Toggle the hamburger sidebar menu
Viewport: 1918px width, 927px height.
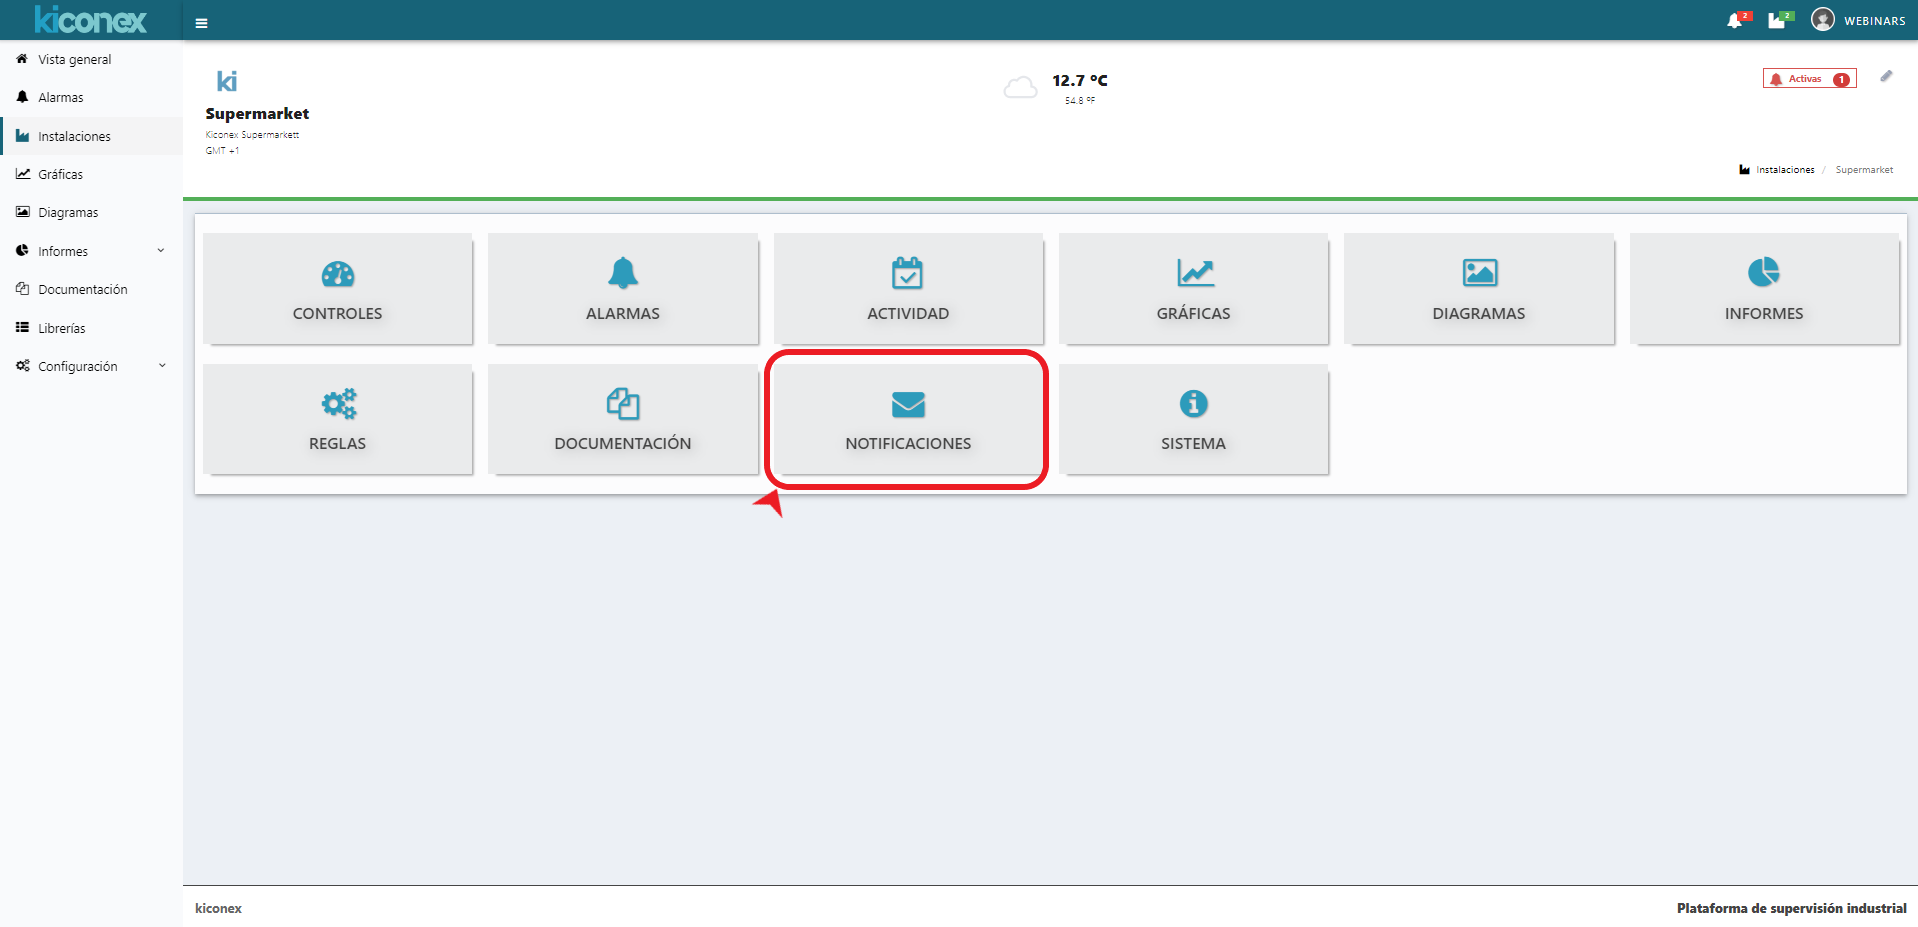(x=201, y=22)
